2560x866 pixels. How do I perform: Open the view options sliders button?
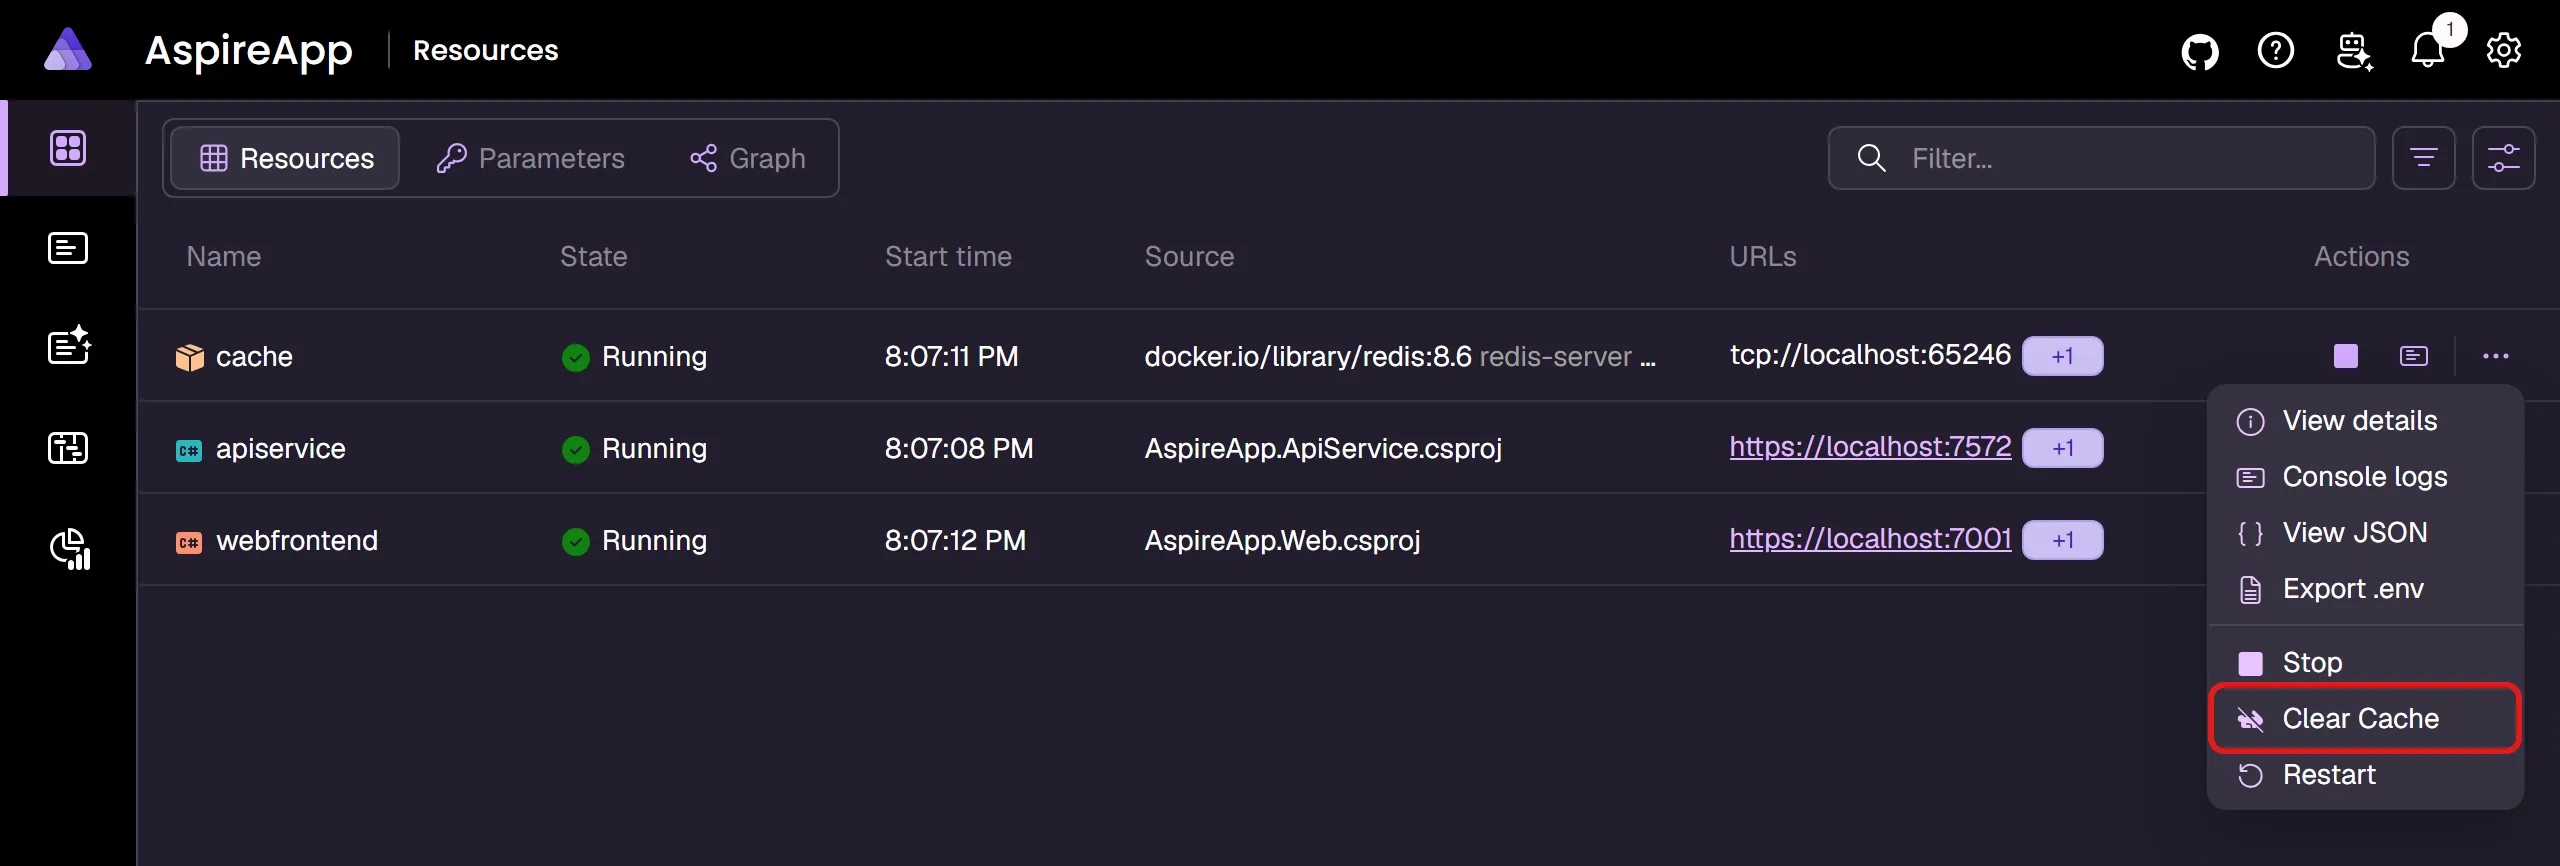pos(2504,158)
